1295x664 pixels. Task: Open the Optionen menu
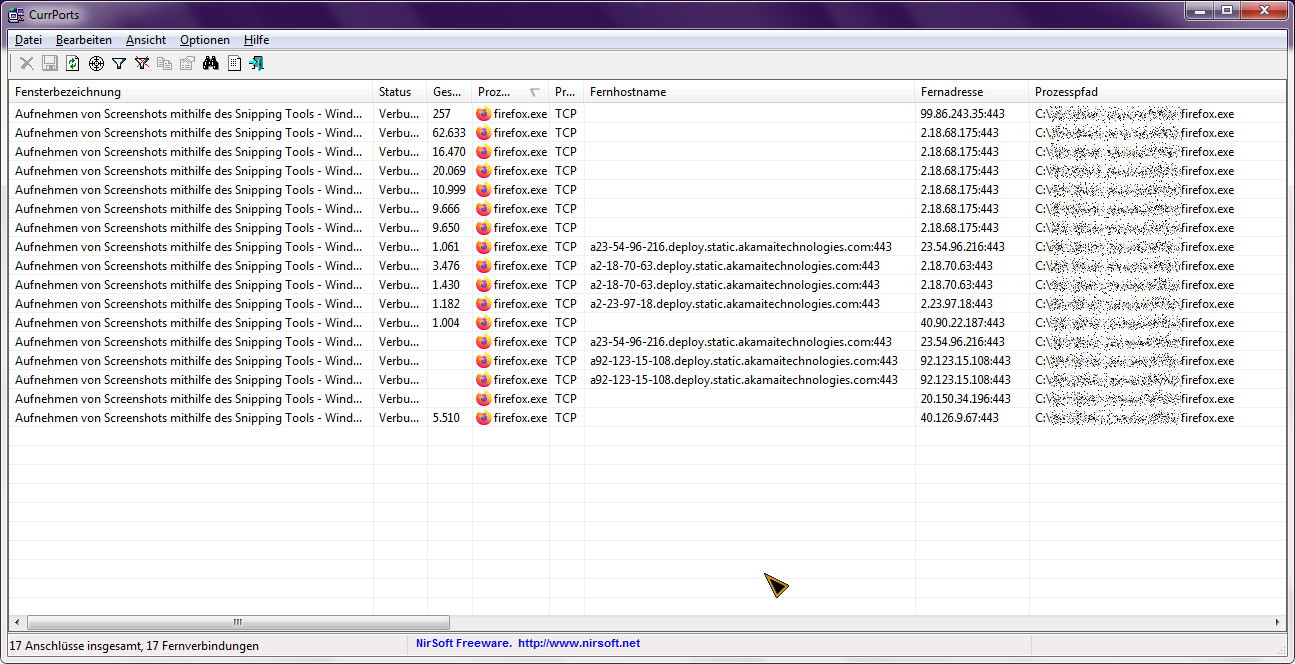click(x=205, y=40)
